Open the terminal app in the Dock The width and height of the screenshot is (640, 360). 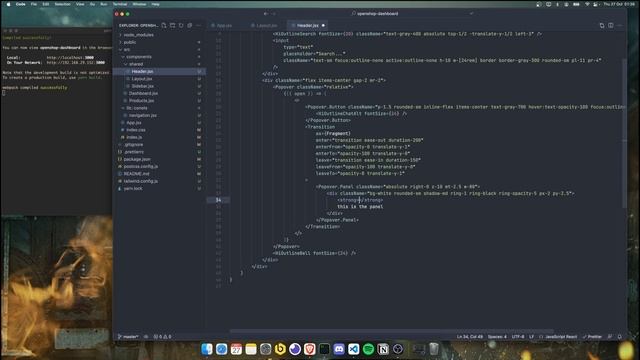[324, 349]
